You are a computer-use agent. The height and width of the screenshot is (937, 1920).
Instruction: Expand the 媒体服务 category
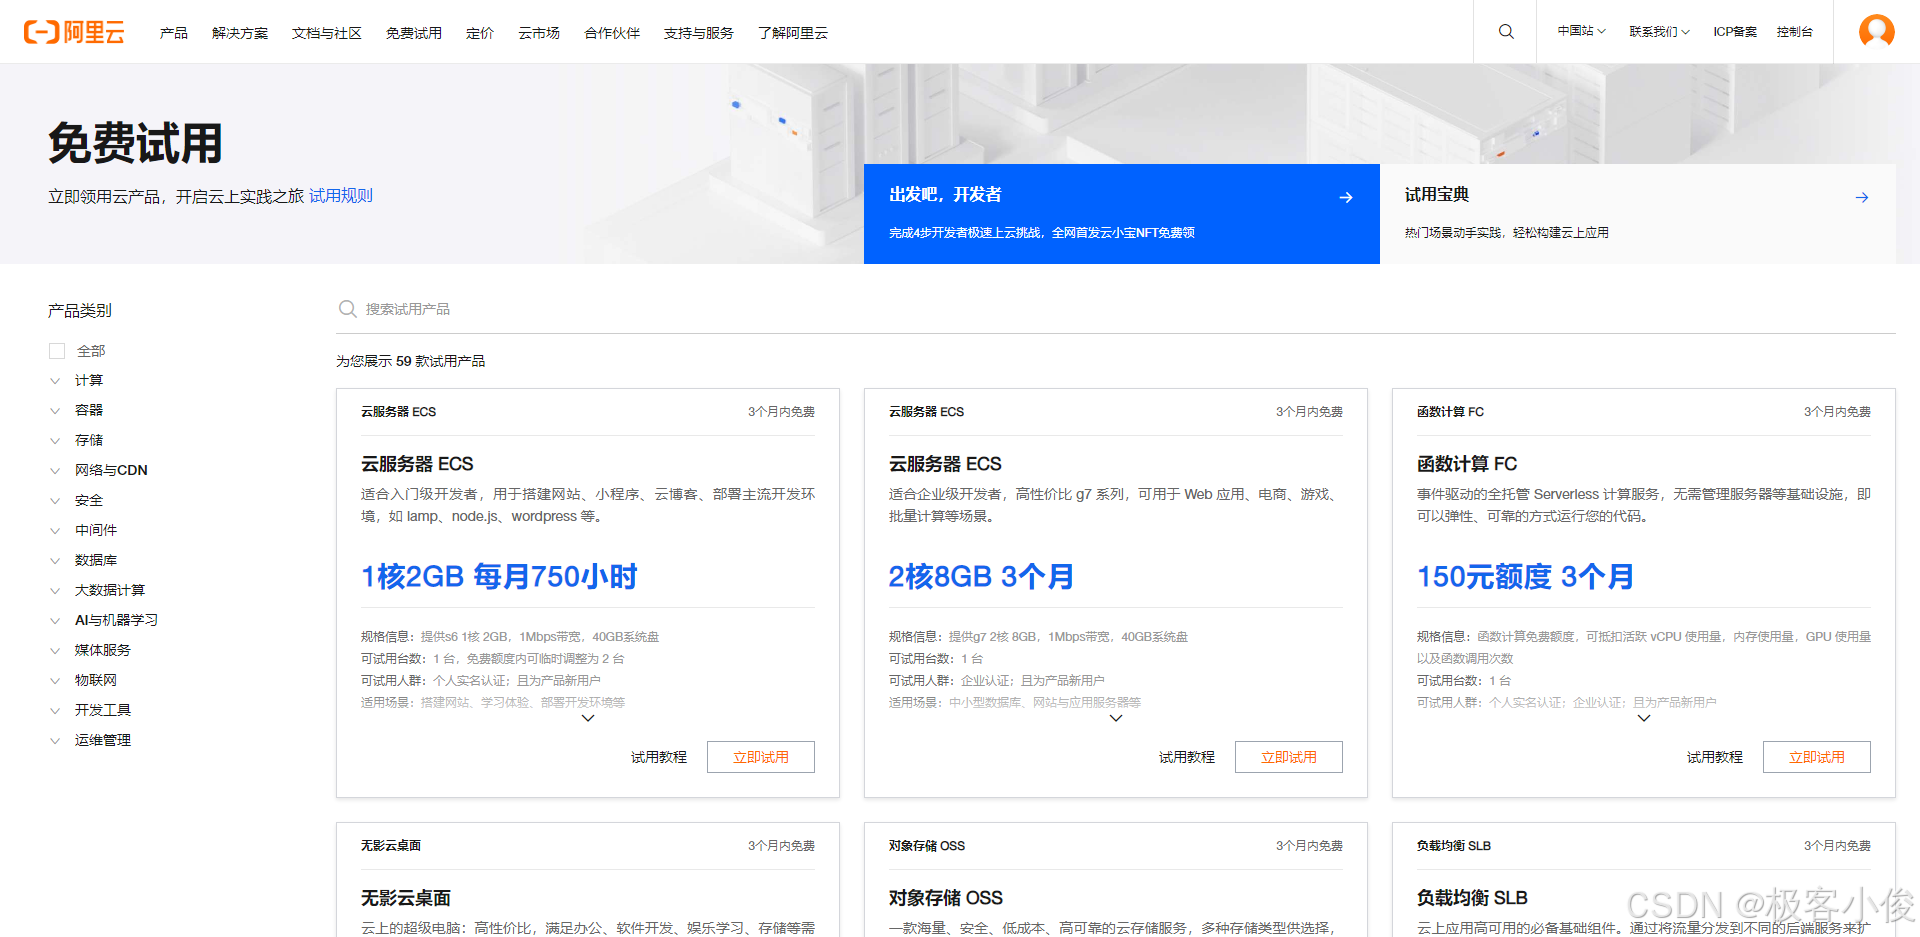click(55, 651)
